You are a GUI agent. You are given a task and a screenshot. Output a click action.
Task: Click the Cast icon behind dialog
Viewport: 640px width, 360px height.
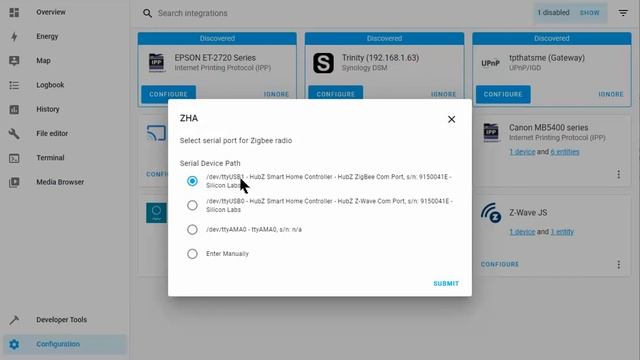pos(156,133)
